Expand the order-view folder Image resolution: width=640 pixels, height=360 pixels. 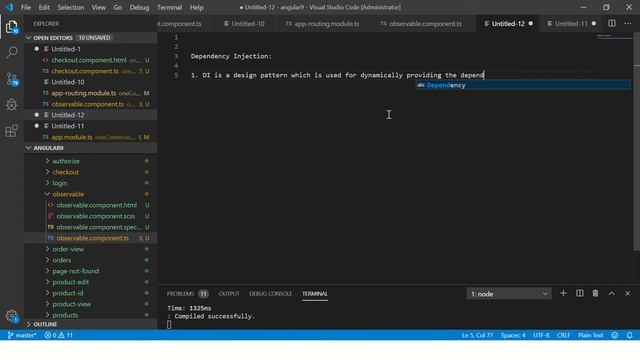coord(68,249)
